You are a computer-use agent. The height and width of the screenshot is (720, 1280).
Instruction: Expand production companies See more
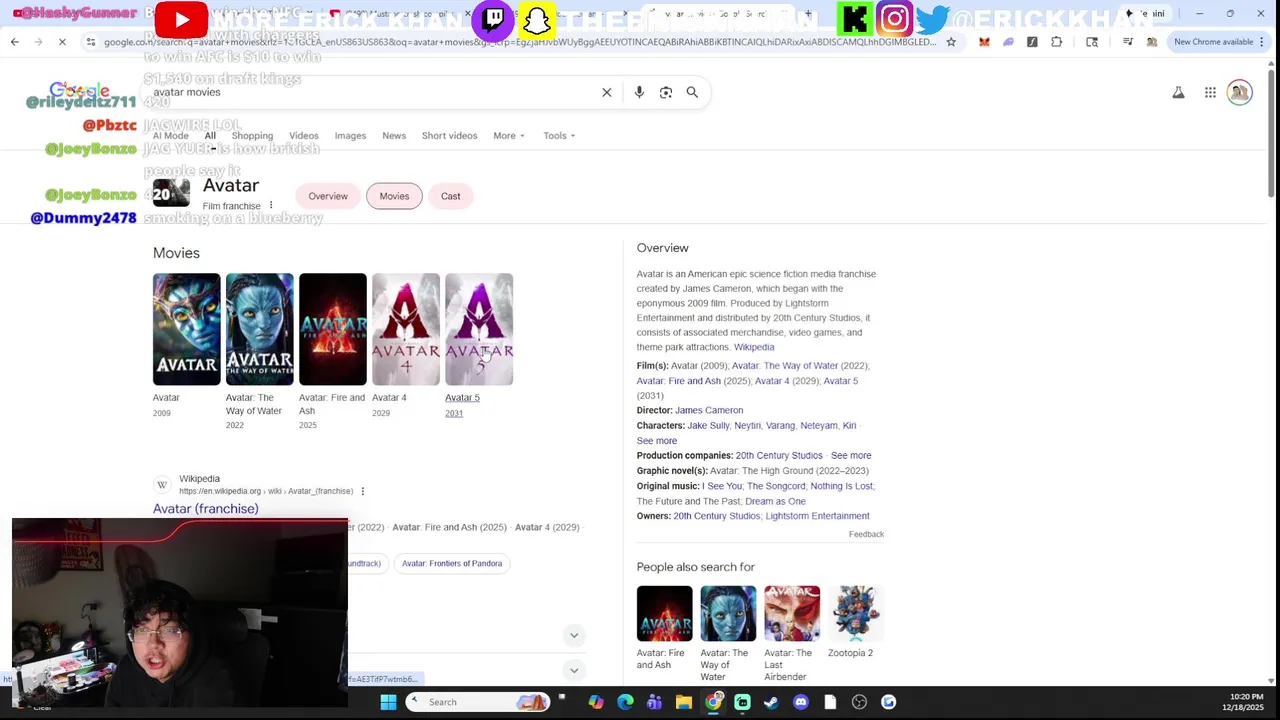851,456
